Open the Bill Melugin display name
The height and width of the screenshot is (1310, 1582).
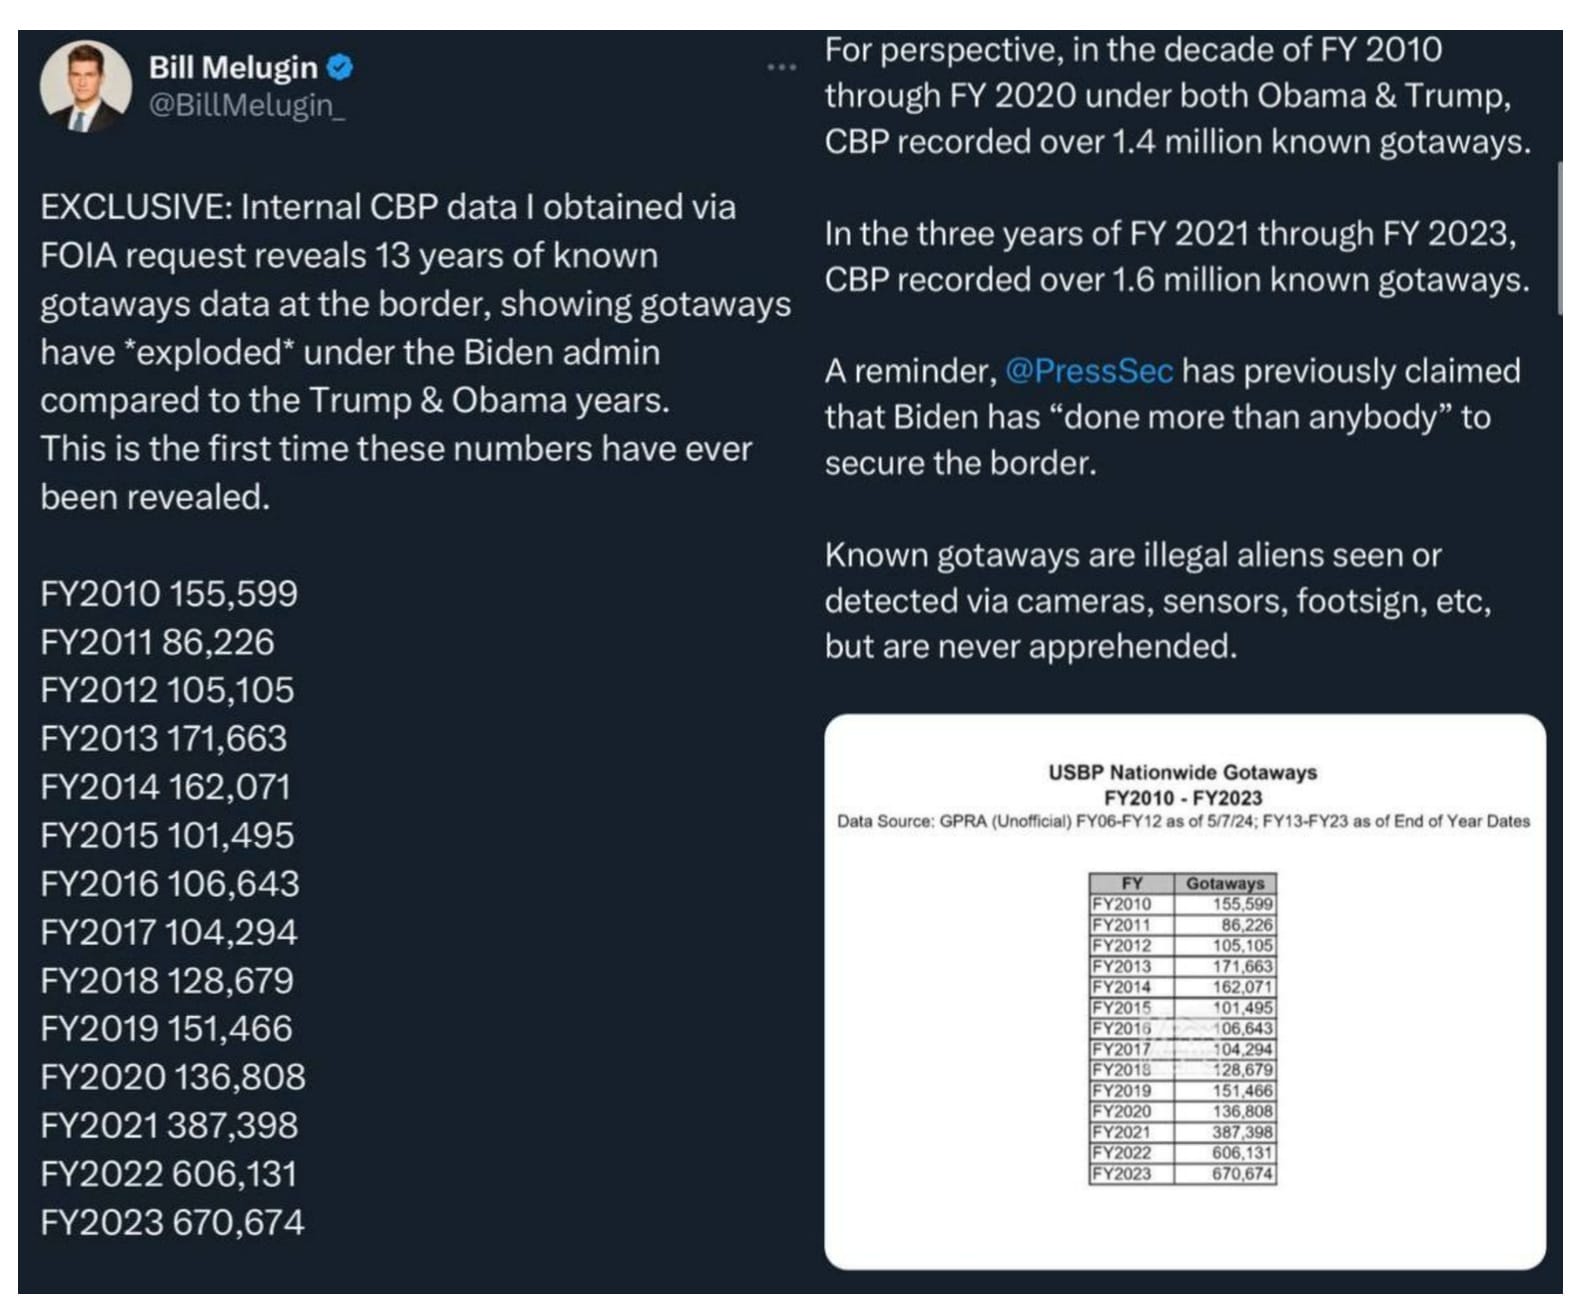[233, 67]
